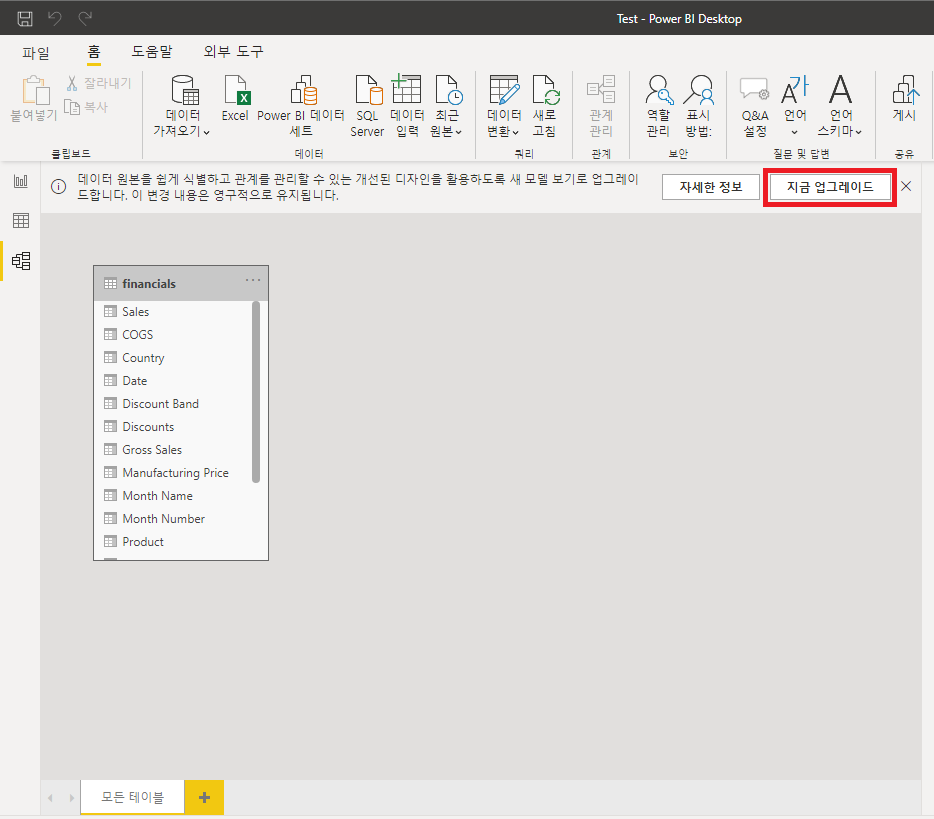This screenshot has width=934, height=819.
Task: Click the 복사 (Copy) icon
Action: point(72,107)
